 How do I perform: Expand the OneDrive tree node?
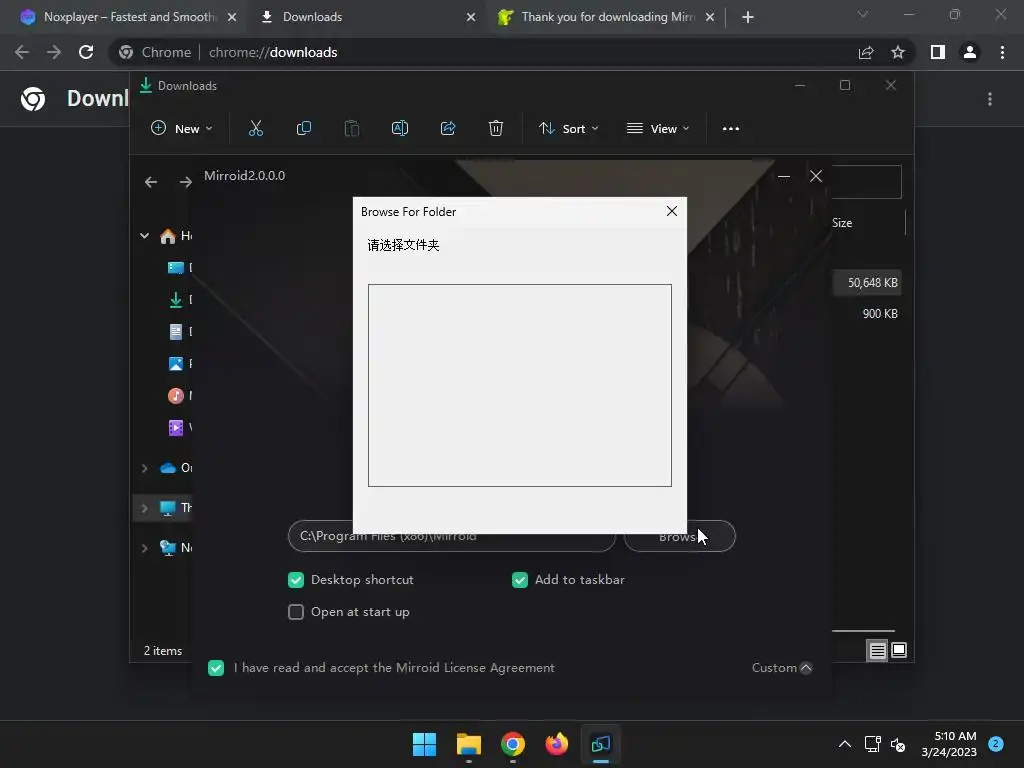click(x=144, y=468)
